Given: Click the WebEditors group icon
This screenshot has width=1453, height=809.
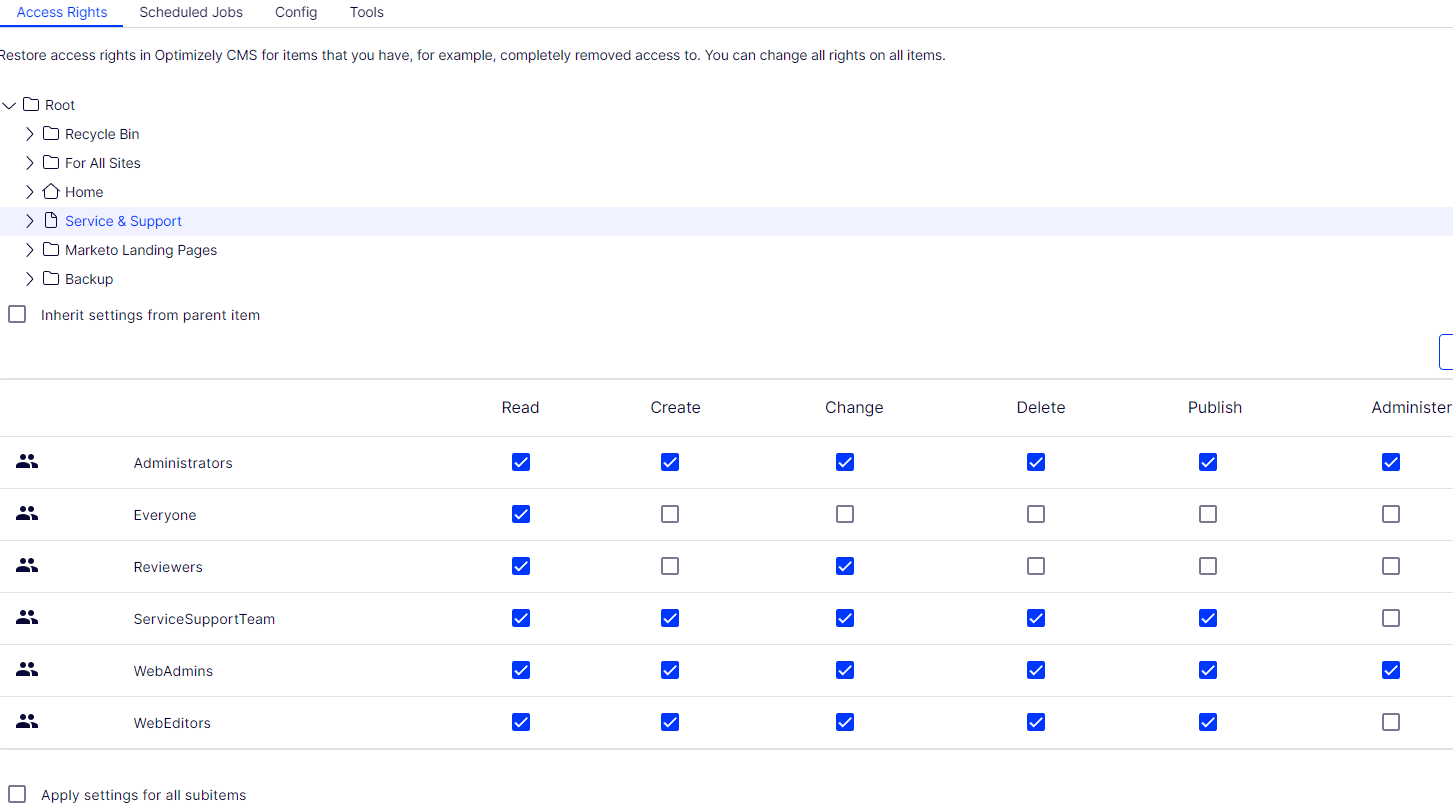Looking at the screenshot, I should (x=27, y=722).
